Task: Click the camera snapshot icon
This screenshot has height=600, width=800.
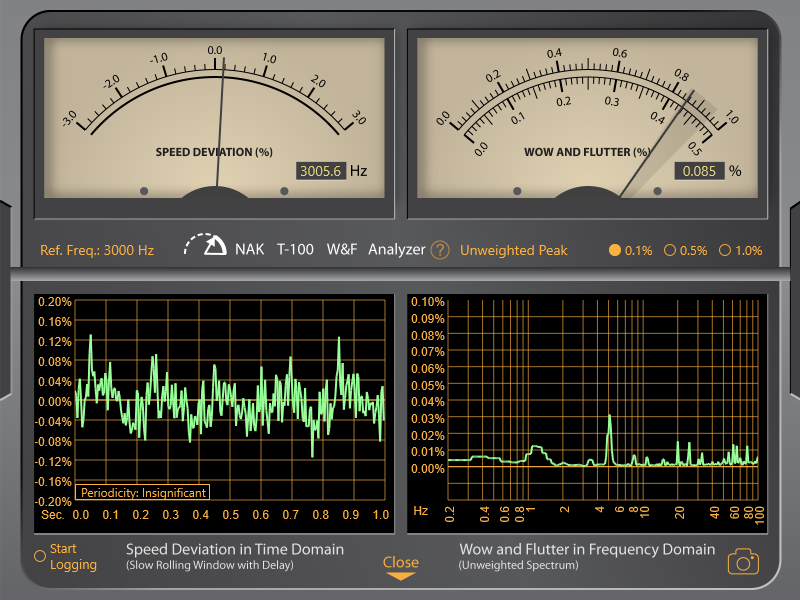Action: click(x=742, y=561)
